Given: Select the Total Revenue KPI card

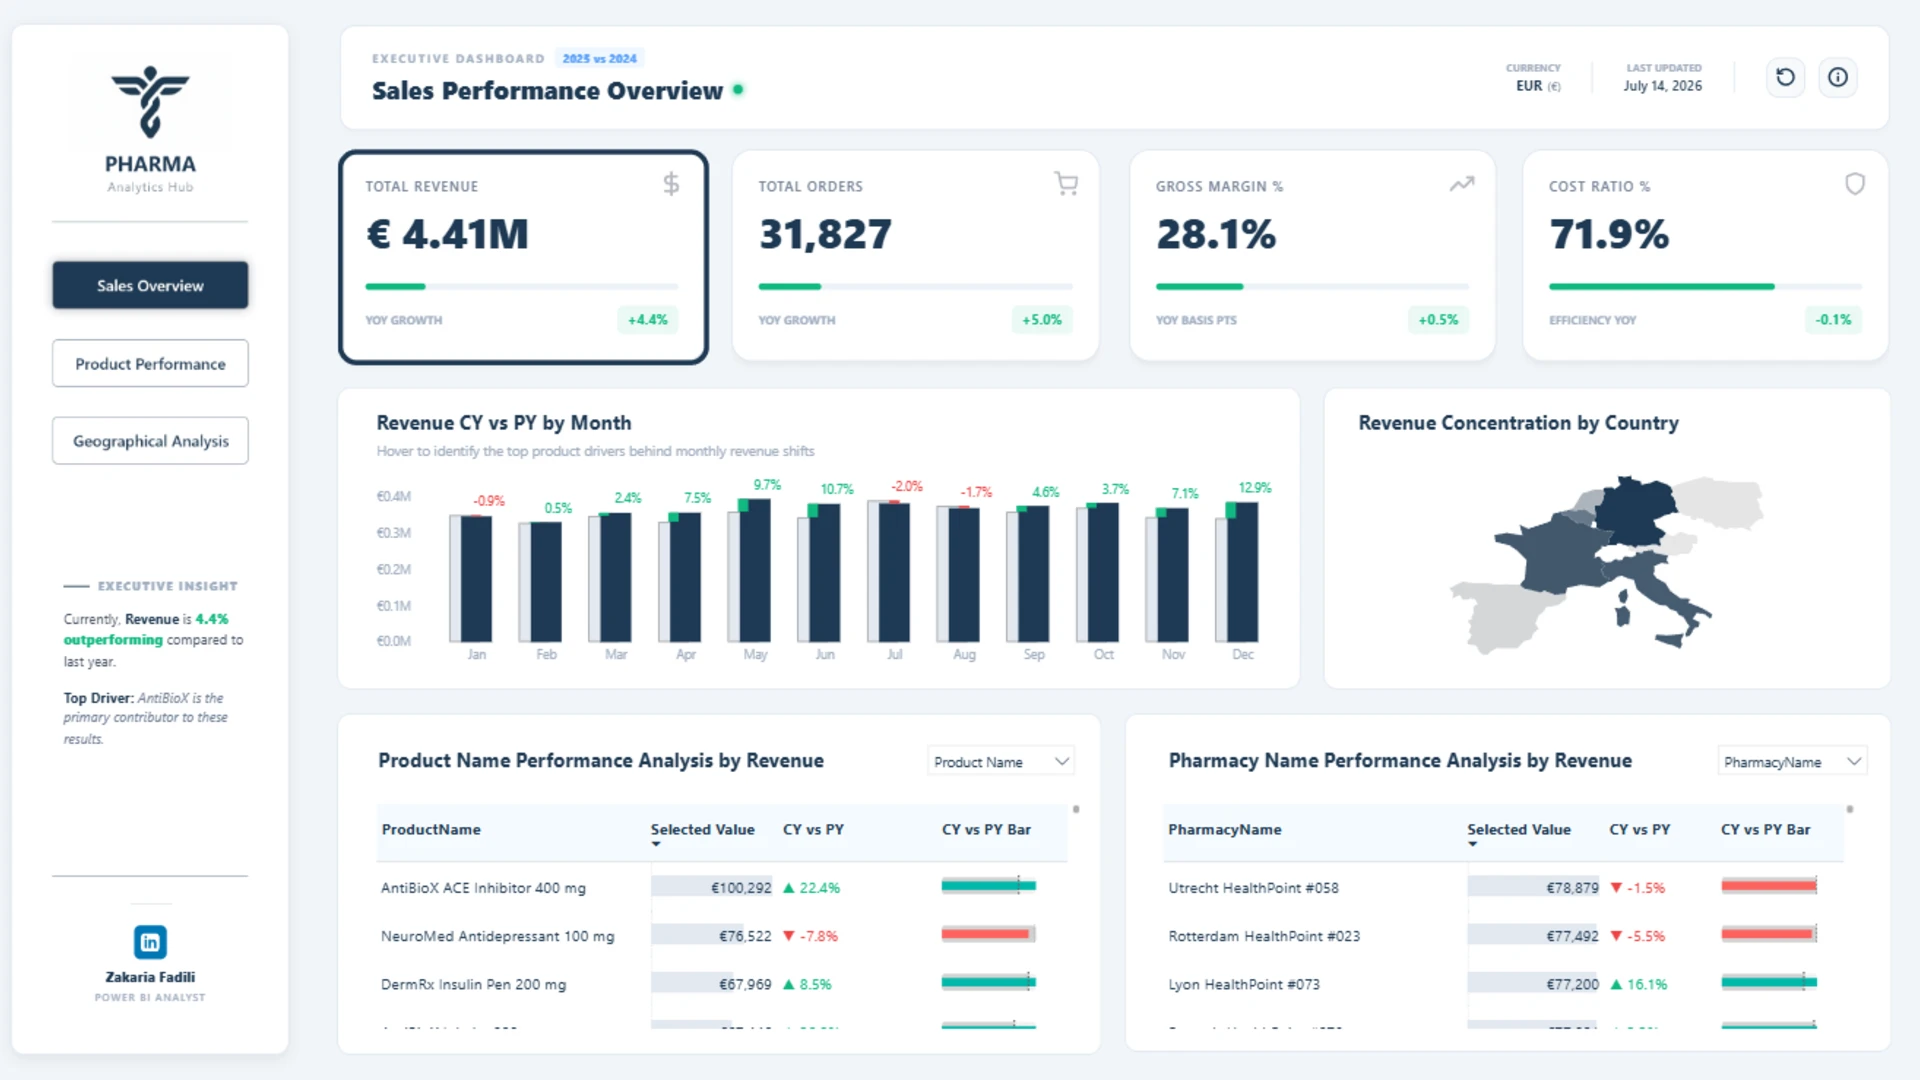Looking at the screenshot, I should tap(523, 257).
